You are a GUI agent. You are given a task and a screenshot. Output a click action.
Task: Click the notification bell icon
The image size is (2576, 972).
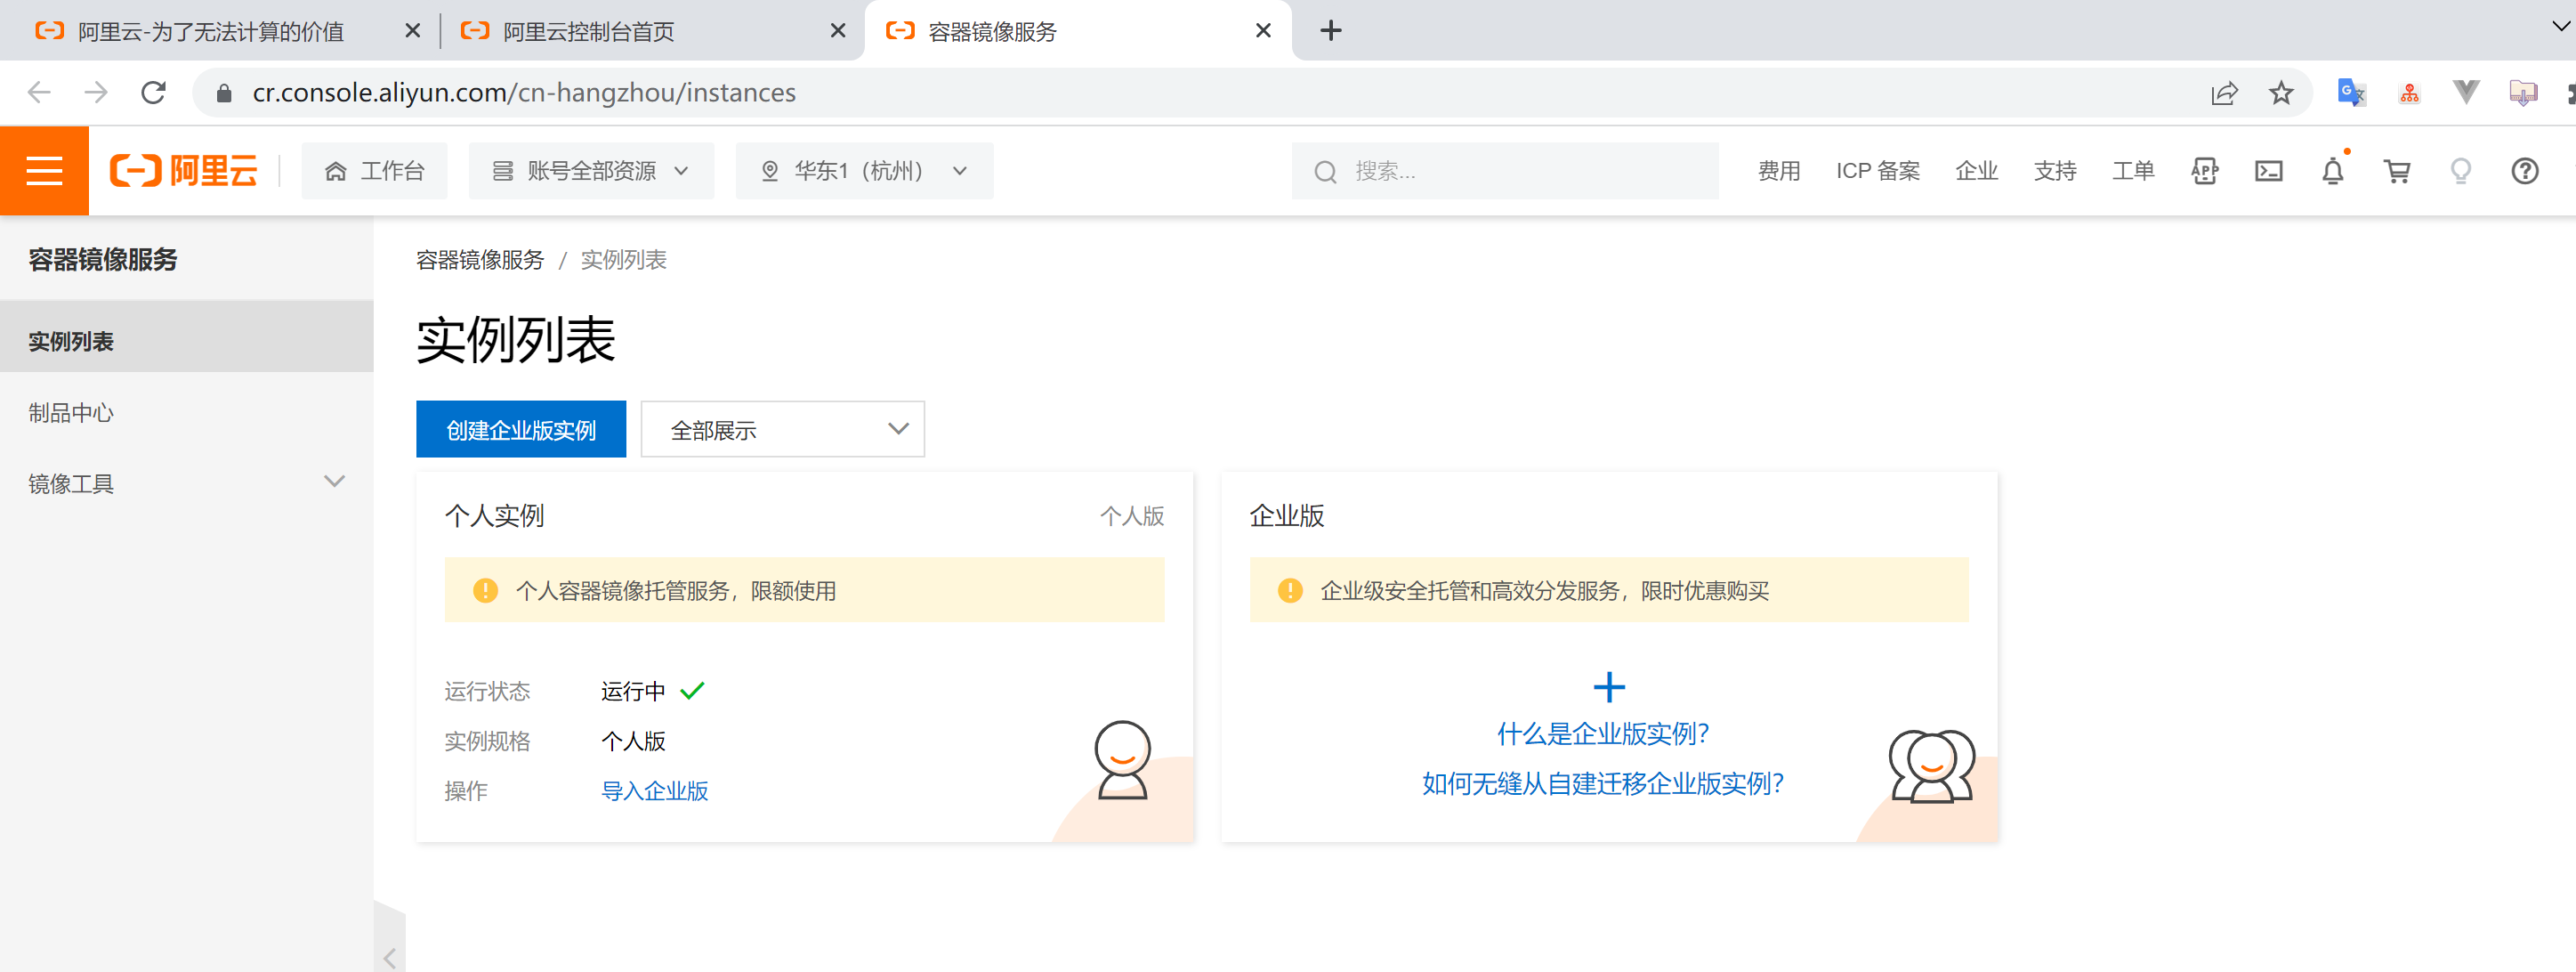point(2332,171)
